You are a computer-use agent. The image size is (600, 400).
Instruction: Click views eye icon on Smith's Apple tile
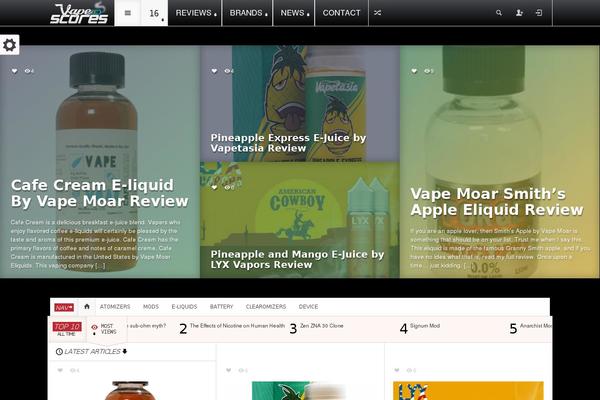coord(427,71)
